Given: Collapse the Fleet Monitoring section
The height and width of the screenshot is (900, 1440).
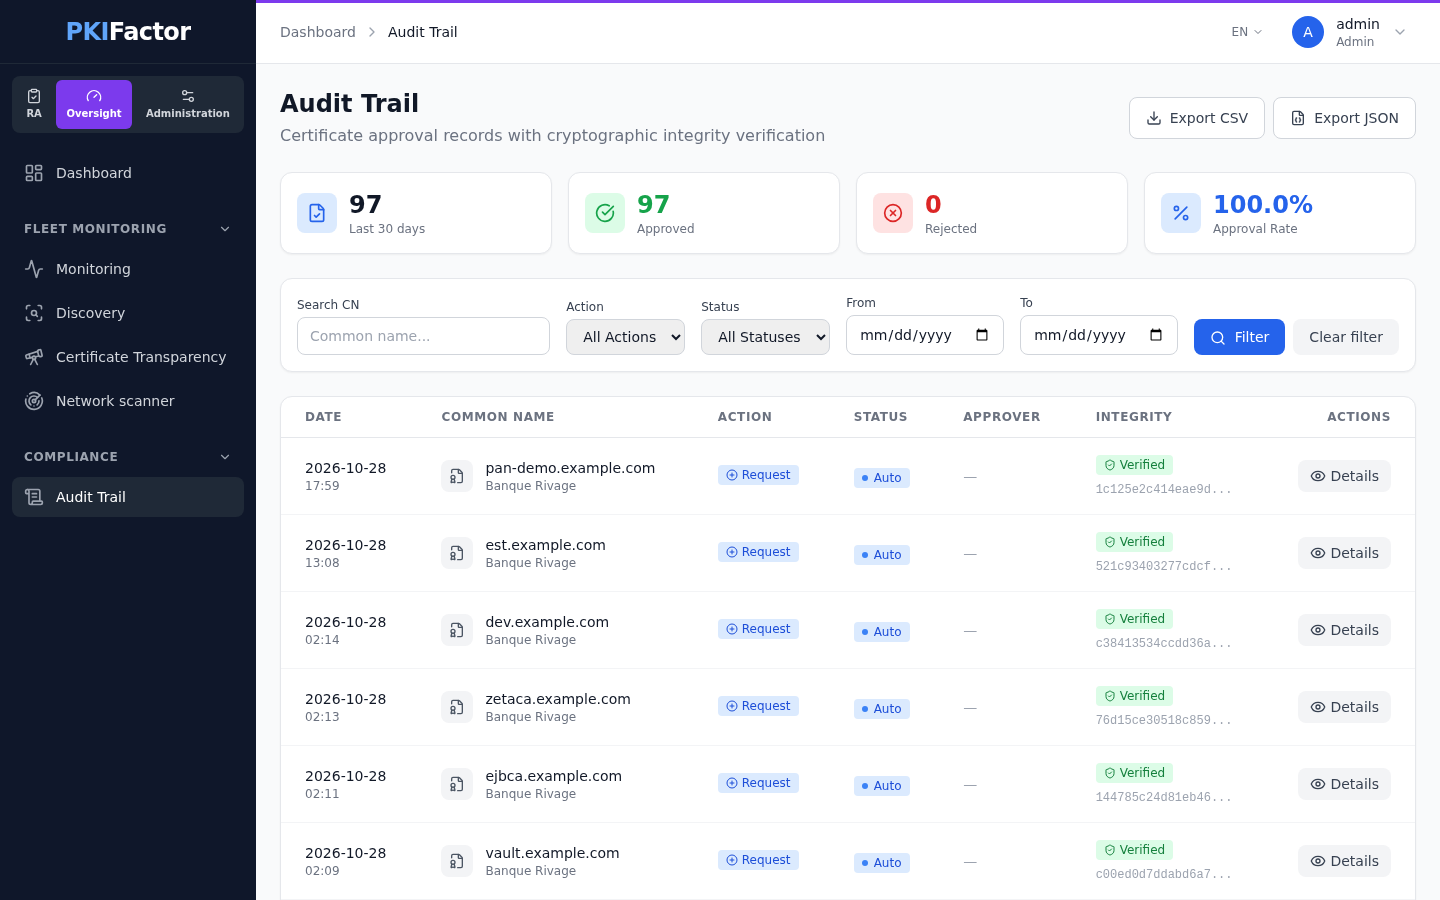Looking at the screenshot, I should click(225, 229).
